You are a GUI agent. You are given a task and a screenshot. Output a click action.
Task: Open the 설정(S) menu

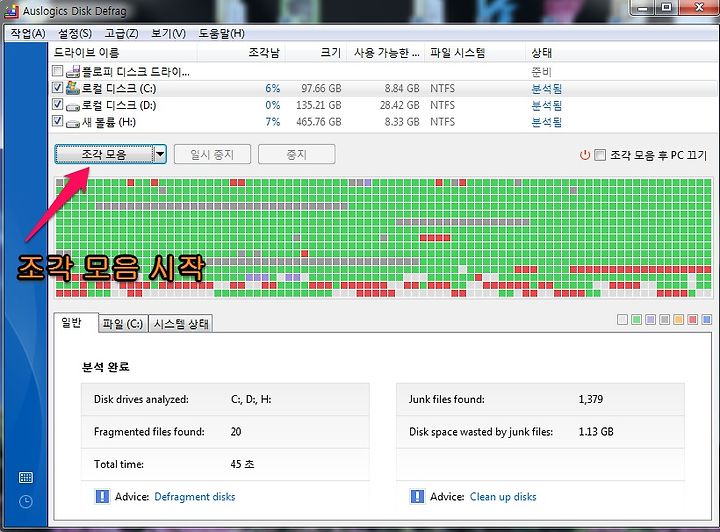75,34
